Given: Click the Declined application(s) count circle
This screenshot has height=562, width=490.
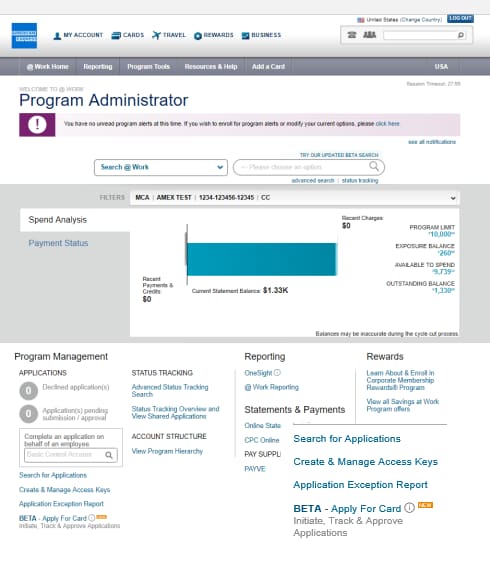Looking at the screenshot, I should [x=29, y=391].
